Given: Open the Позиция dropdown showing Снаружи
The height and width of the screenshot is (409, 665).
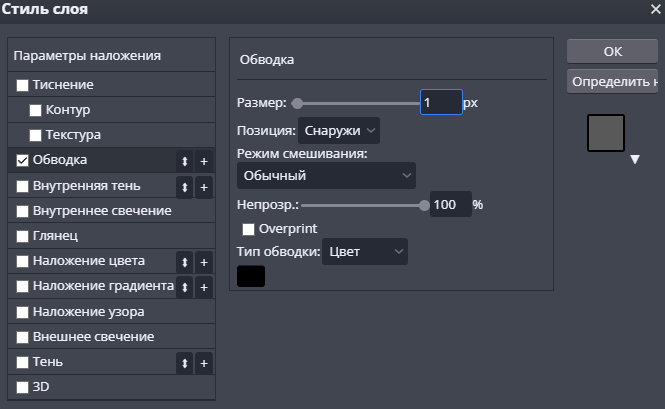Looking at the screenshot, I should pos(339,130).
